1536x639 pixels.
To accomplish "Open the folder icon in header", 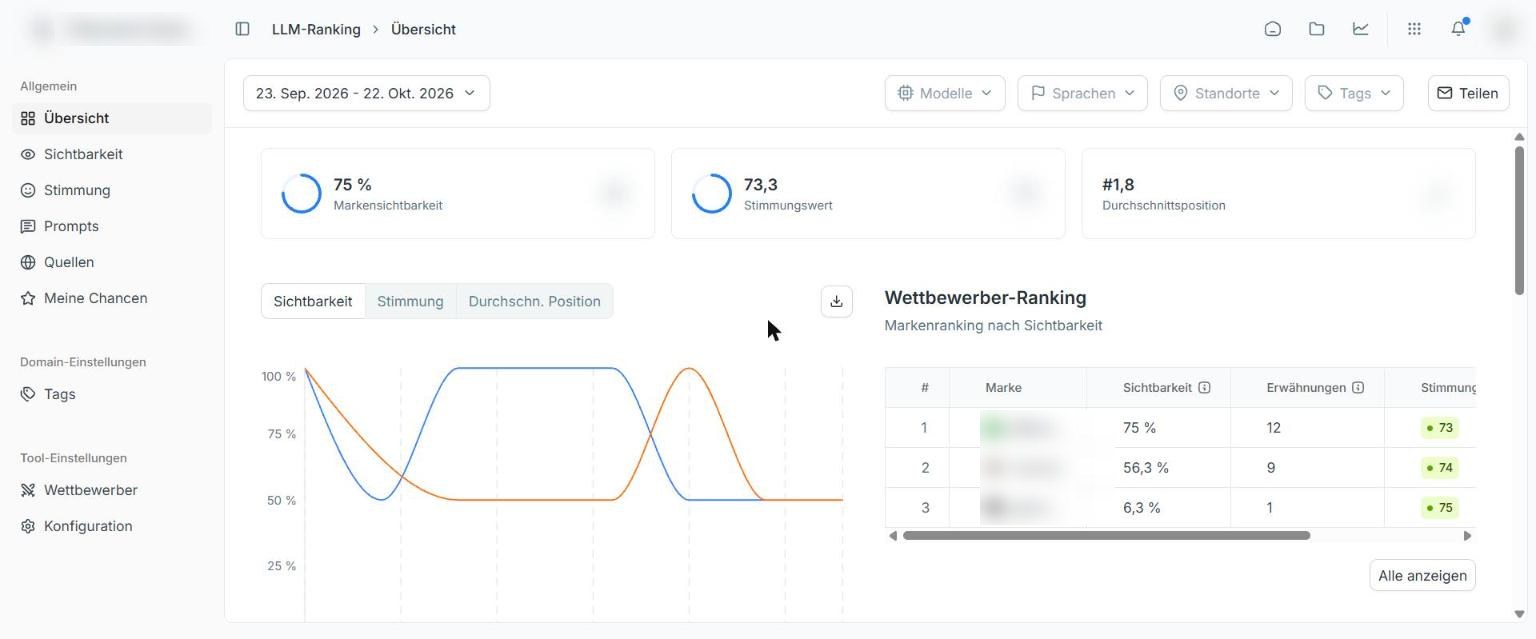I will 1317,29.
